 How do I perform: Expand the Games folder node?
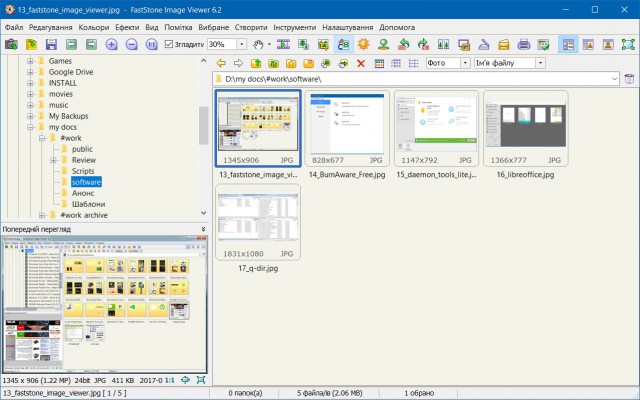tap(30, 61)
